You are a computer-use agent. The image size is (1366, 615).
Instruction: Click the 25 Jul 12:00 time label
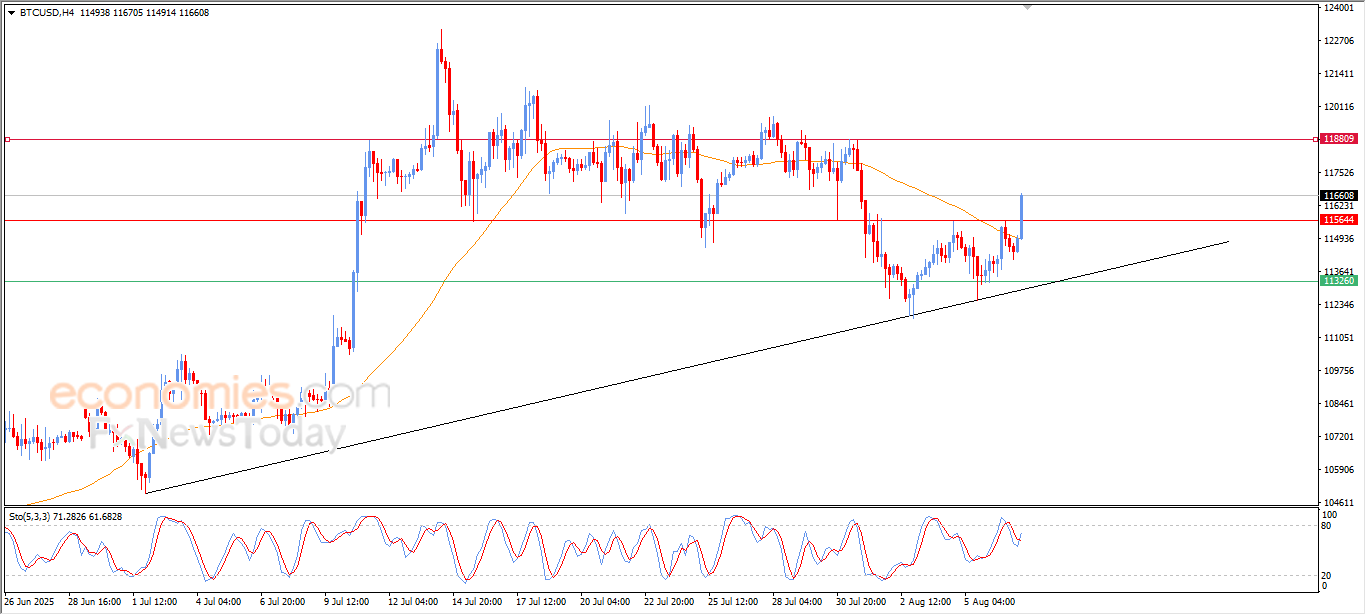click(732, 602)
